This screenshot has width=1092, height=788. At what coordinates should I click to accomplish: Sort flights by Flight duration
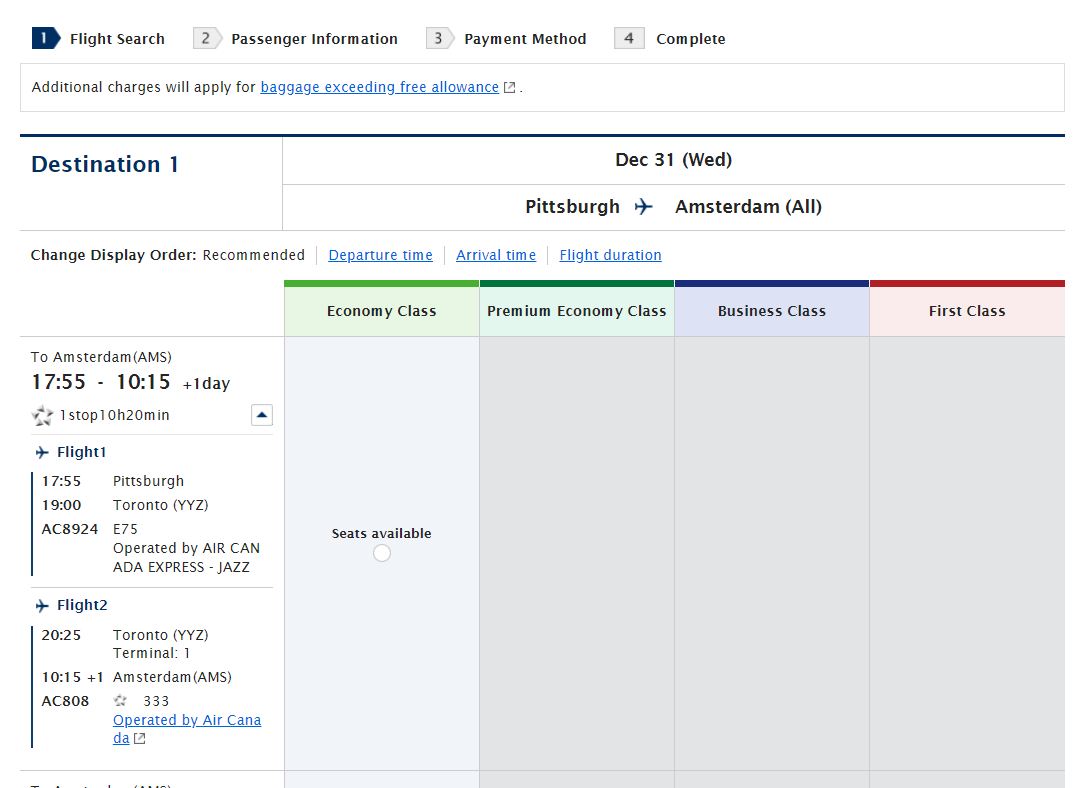click(610, 255)
